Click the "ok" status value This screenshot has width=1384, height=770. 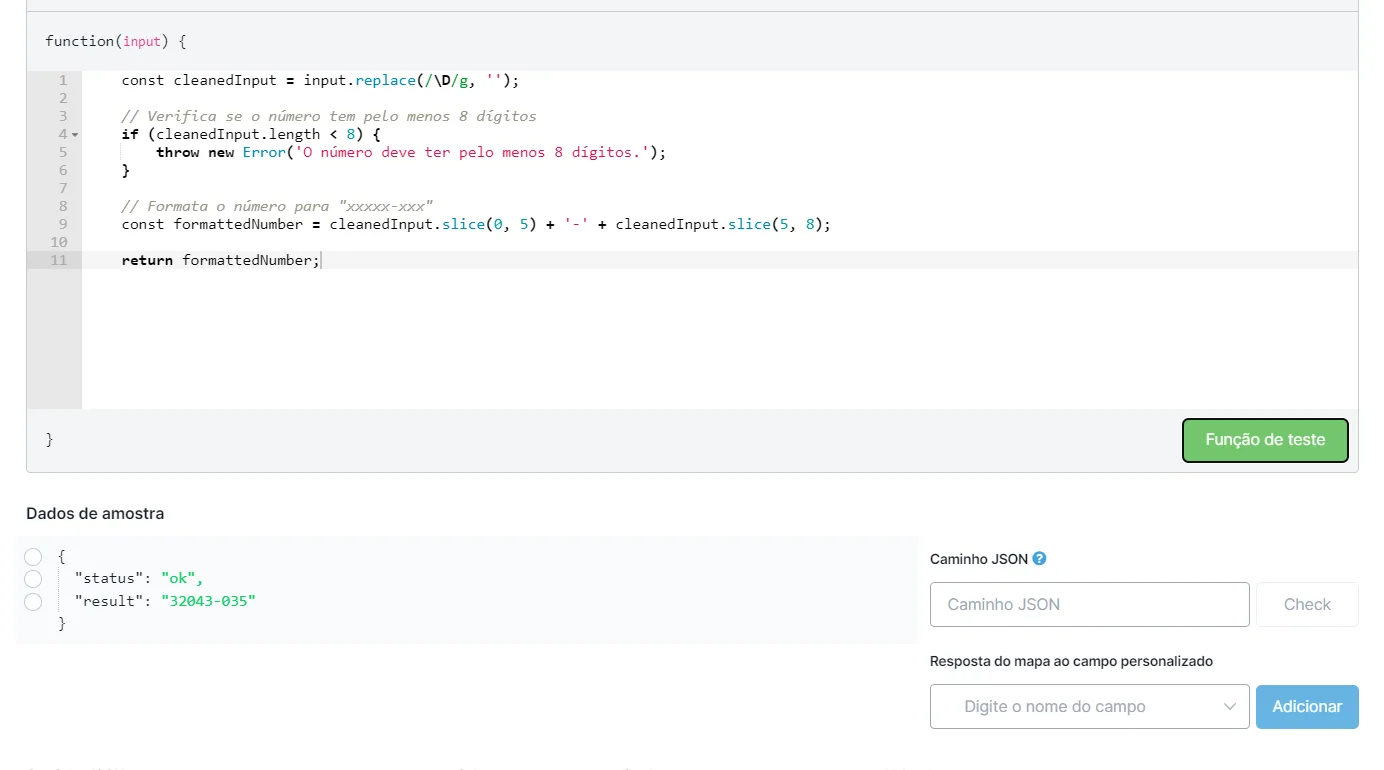(x=178, y=579)
